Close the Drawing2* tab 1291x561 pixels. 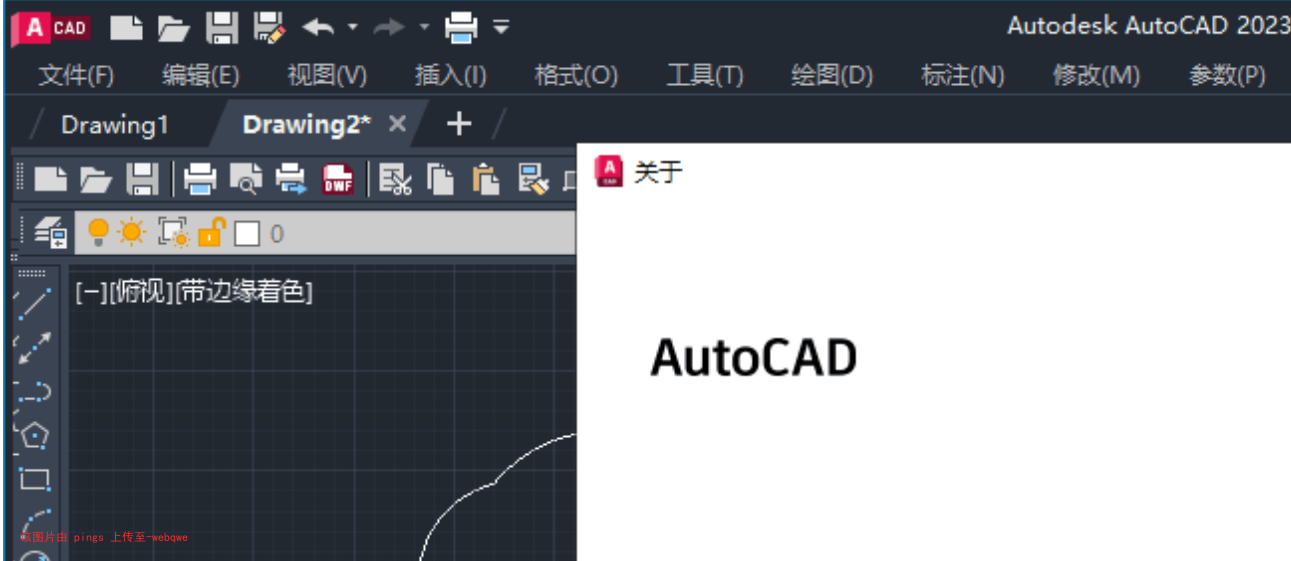pos(397,124)
